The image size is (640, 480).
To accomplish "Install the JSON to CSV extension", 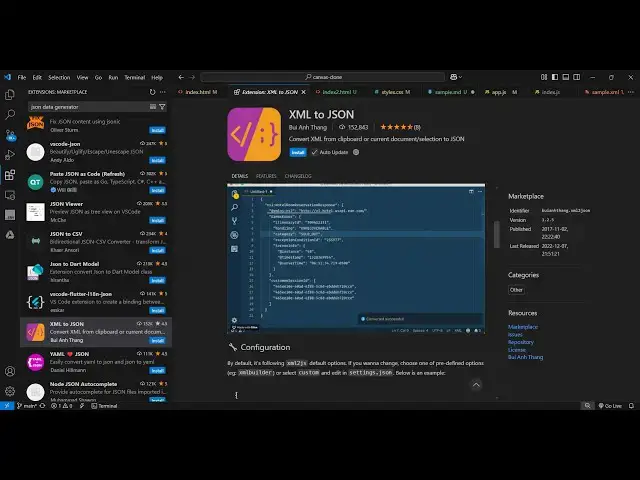I will (157, 250).
